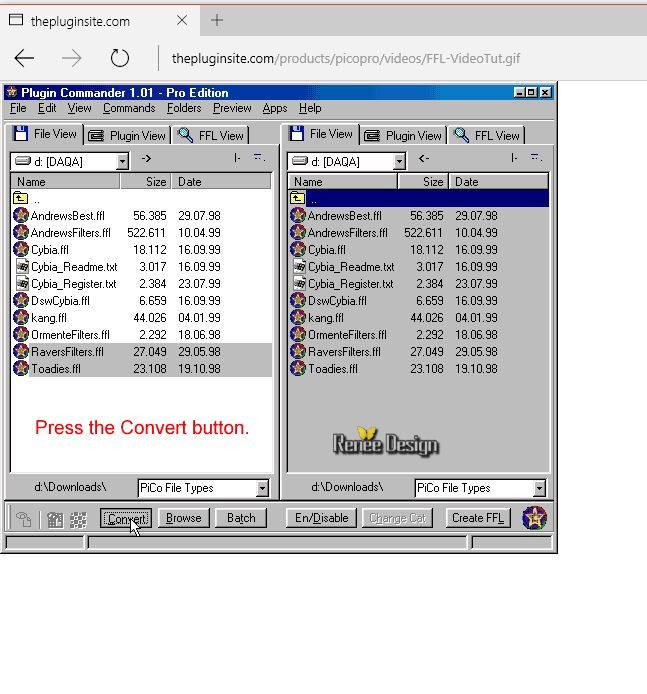Open the Preview menu
The image size is (647, 694).
232,108
